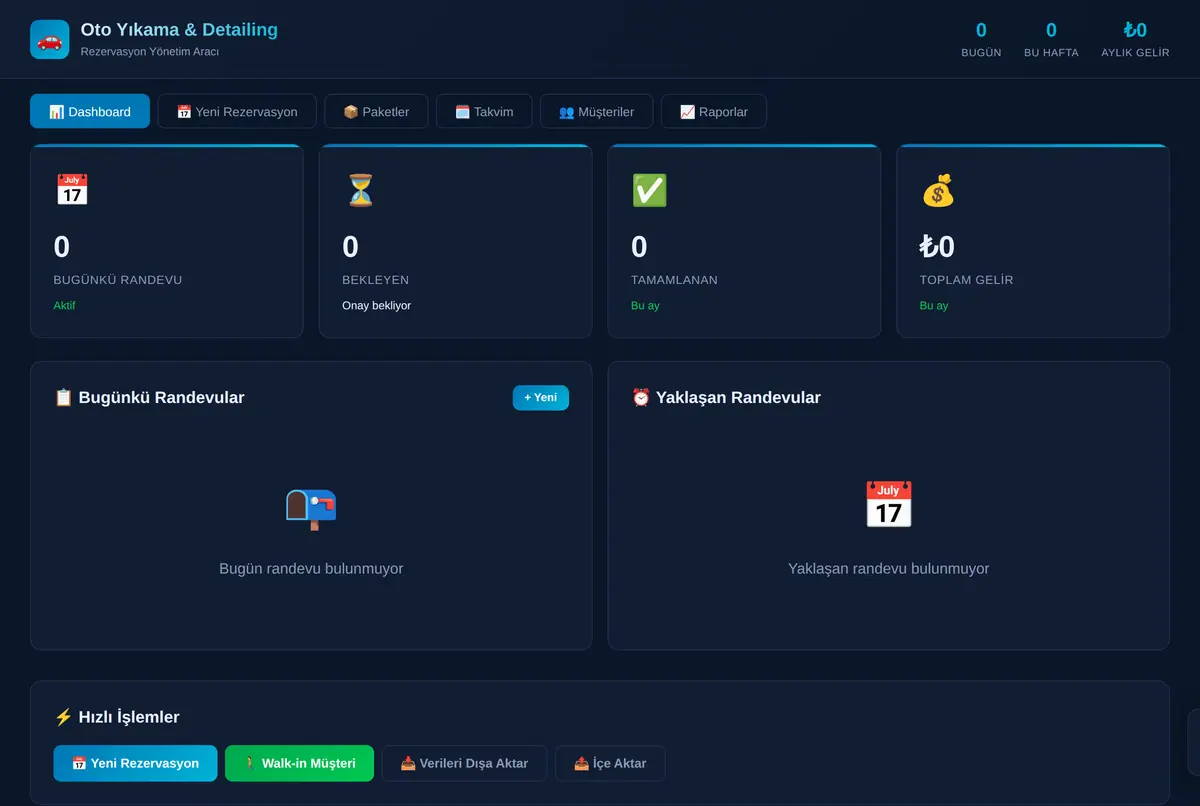Click the calendar icon in Bugünkü Randevu card
Screen dimensions: 1200x806
tap(72, 190)
